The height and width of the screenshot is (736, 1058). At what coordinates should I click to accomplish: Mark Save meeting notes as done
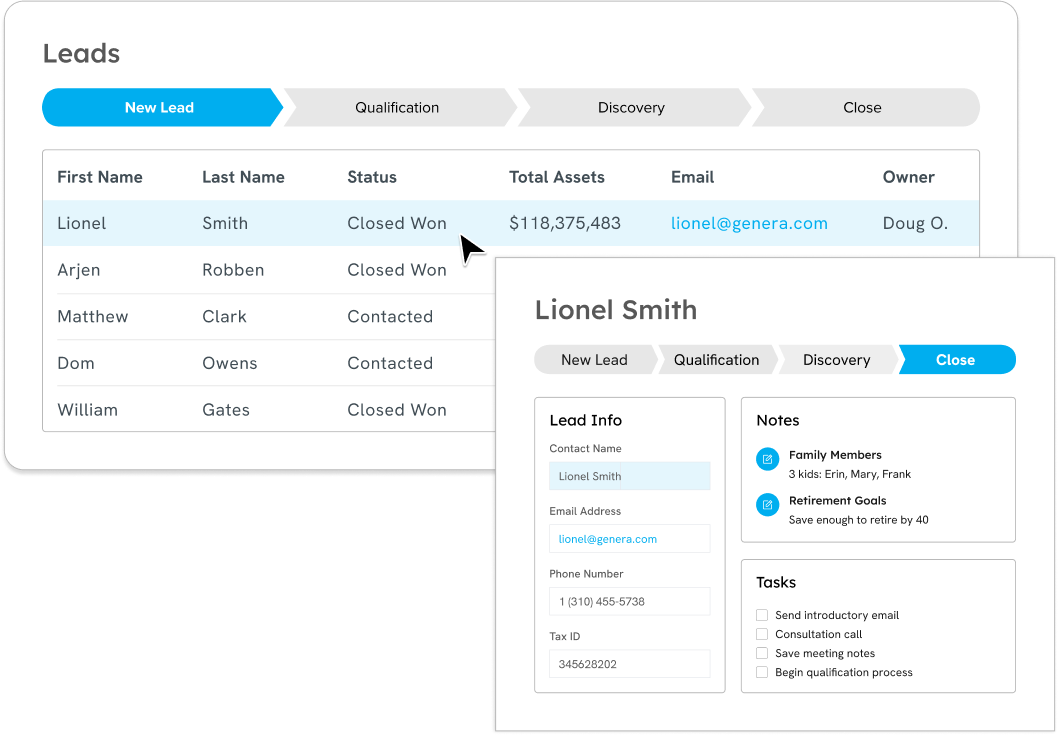762,653
